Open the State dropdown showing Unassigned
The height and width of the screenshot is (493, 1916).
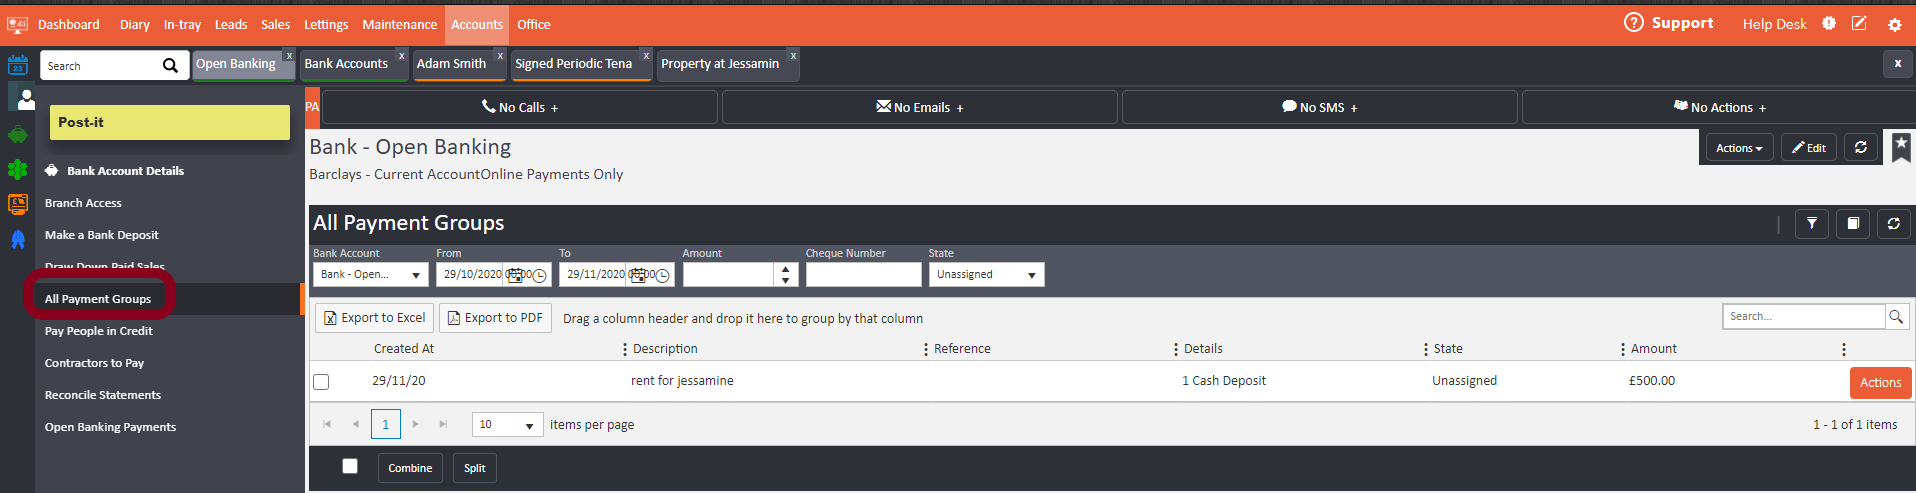point(1031,275)
